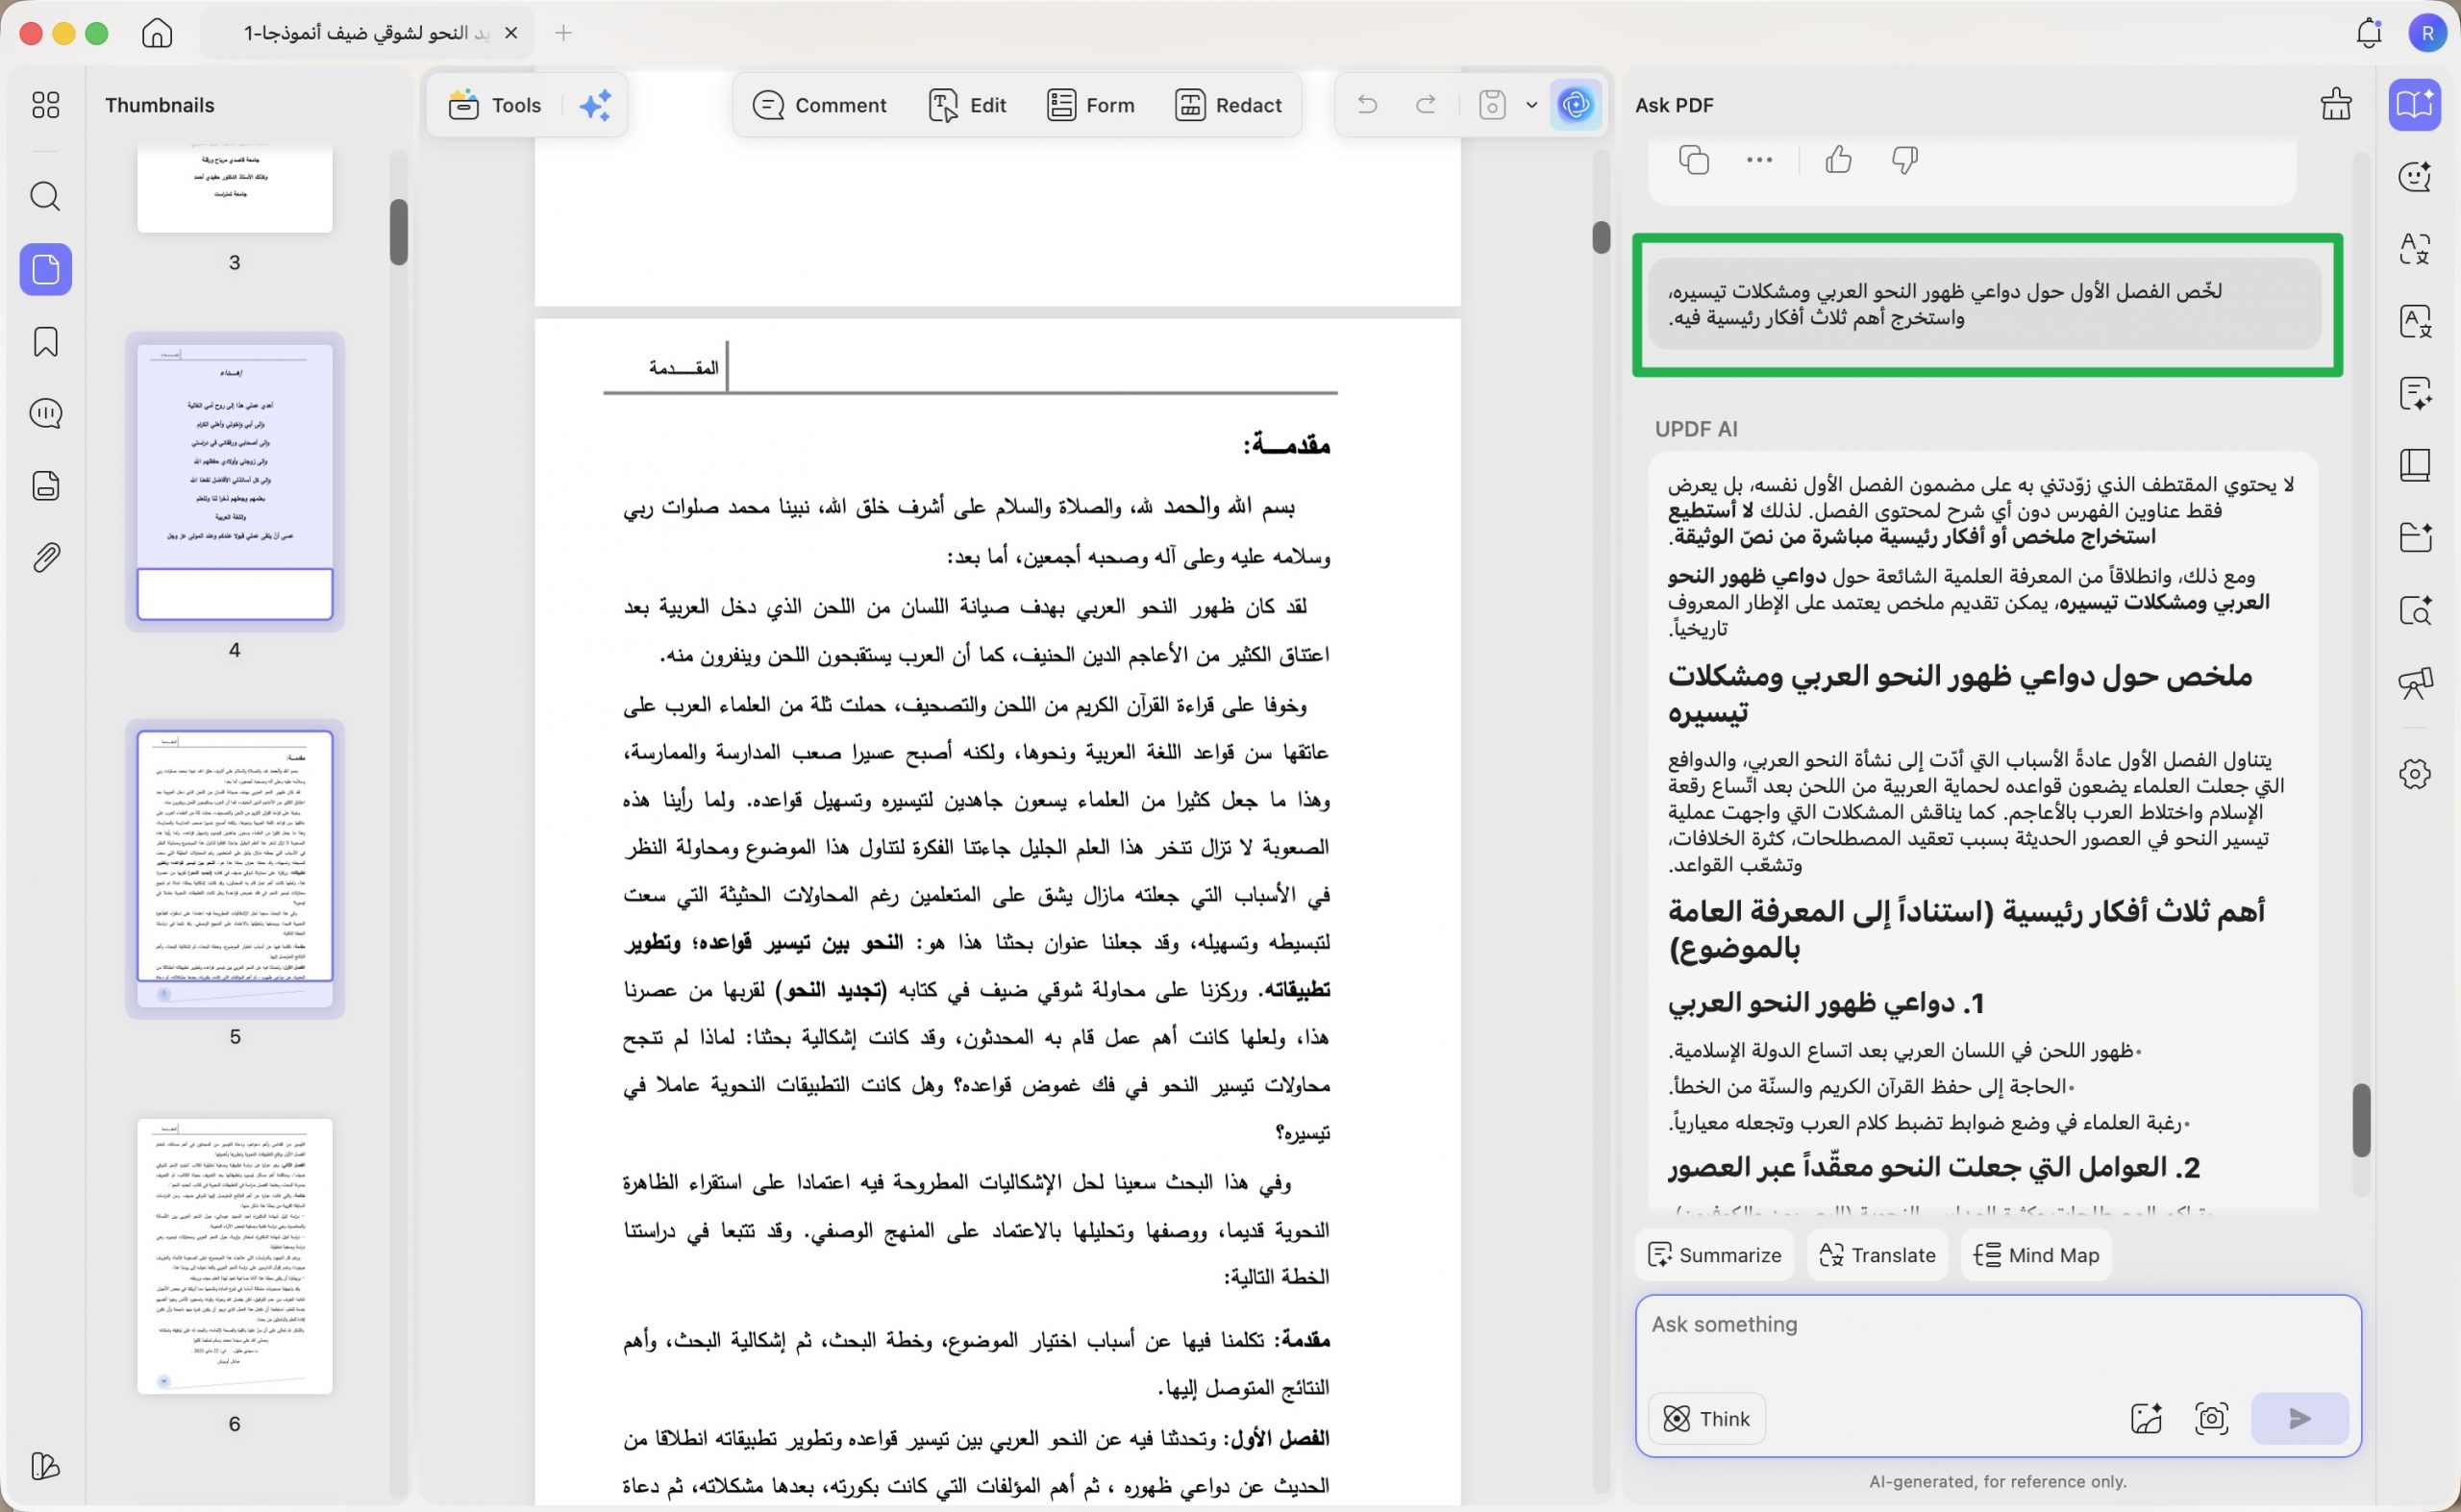Click the document view scrollbar handle
The height and width of the screenshot is (1512, 2461).
(1601, 237)
